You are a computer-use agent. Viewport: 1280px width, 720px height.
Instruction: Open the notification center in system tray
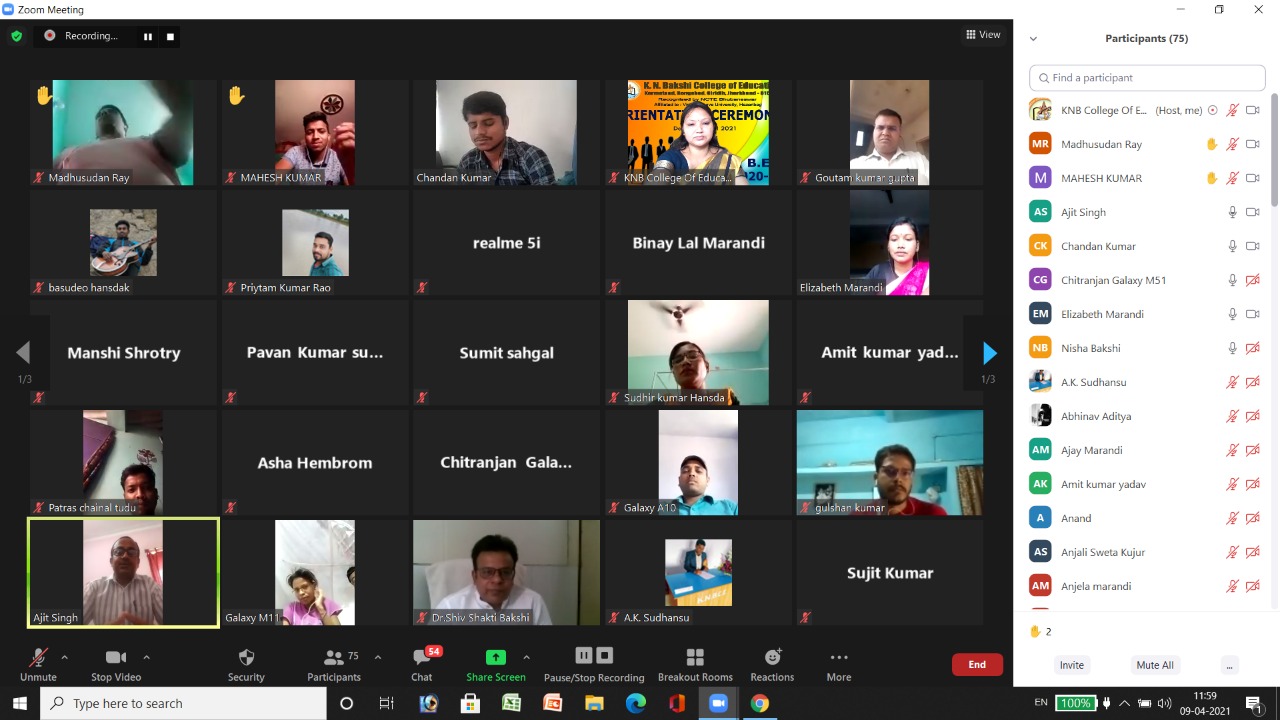(x=1255, y=703)
